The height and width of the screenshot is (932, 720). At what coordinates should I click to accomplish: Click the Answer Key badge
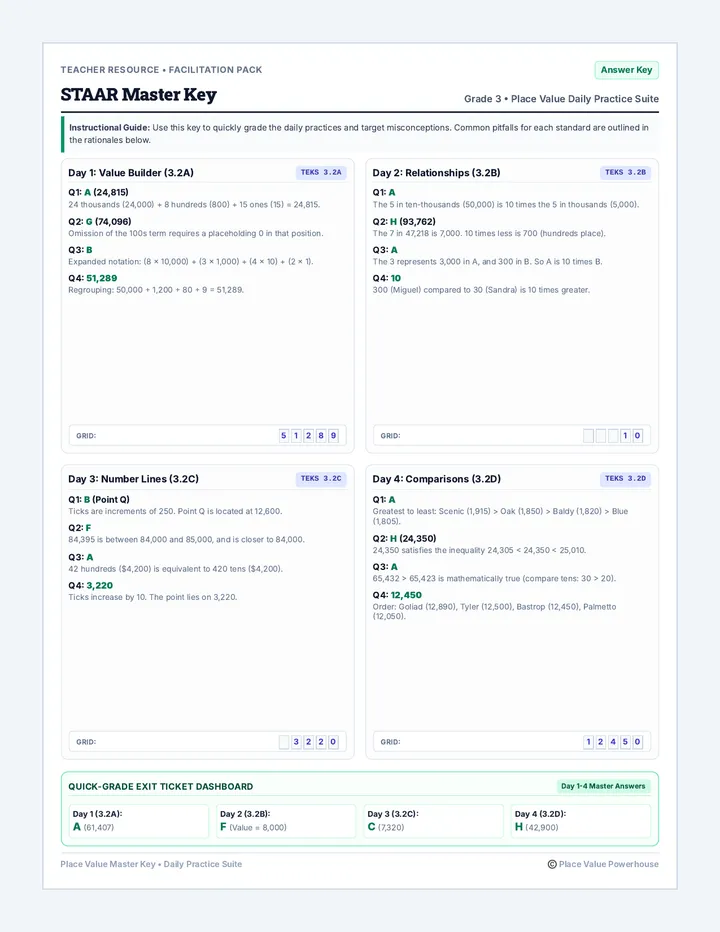(626, 70)
